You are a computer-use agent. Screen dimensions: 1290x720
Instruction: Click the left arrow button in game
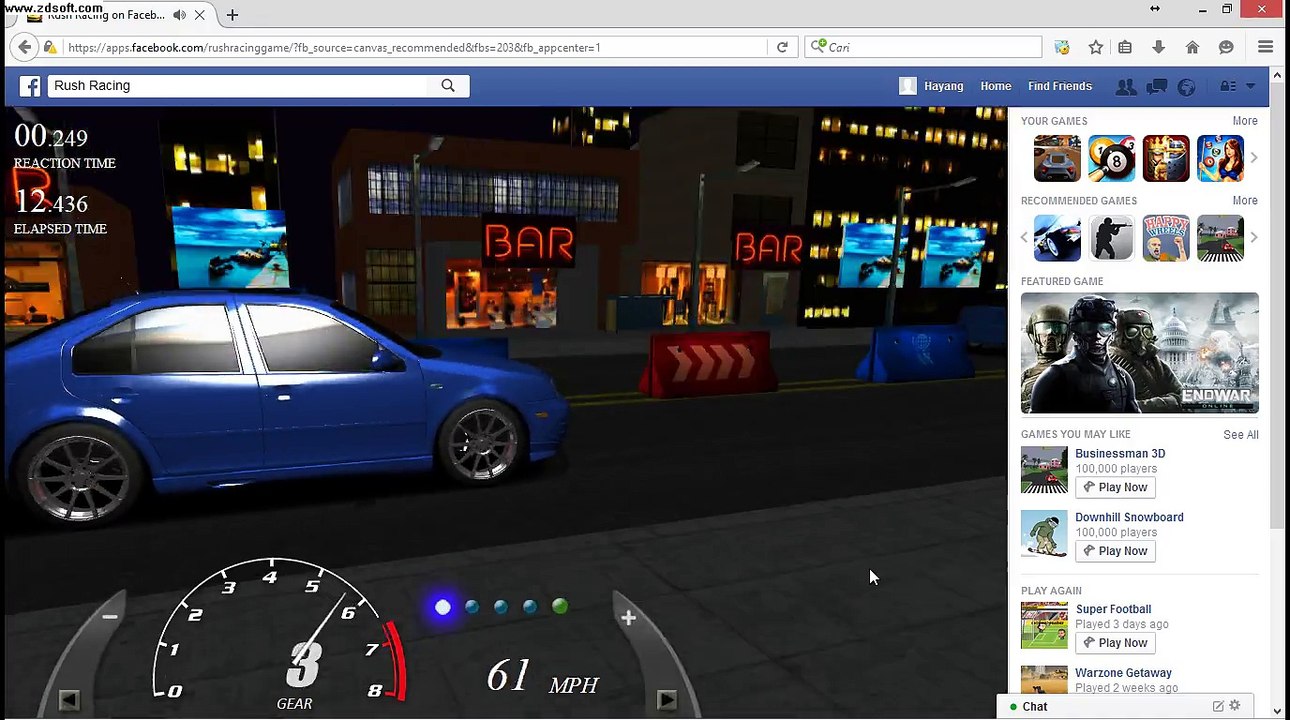click(x=68, y=700)
